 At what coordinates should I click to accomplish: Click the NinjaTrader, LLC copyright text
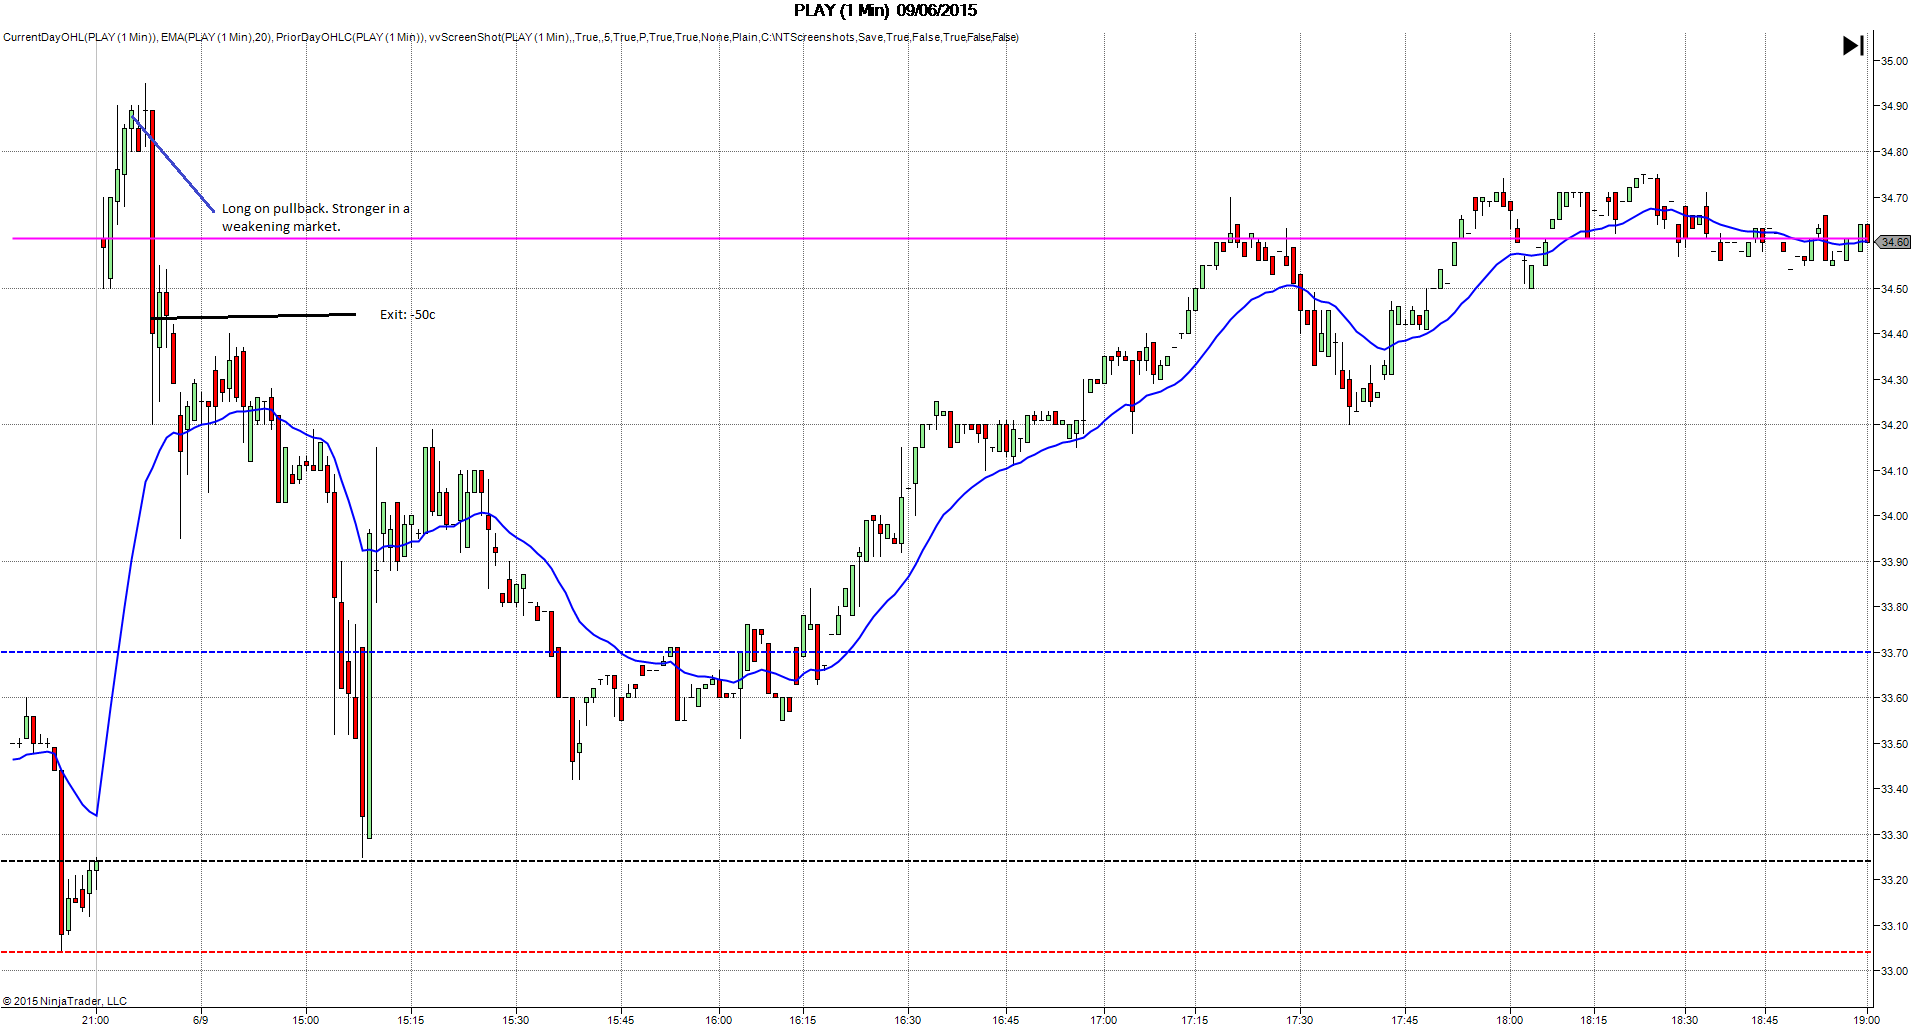coord(65,1001)
